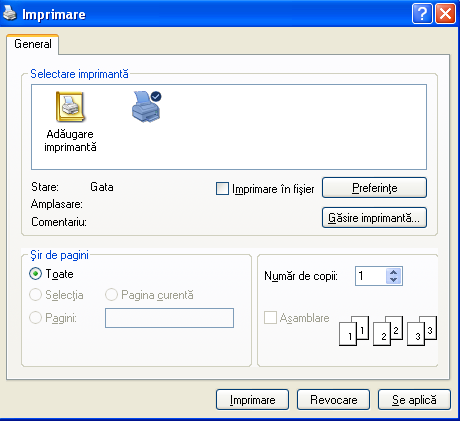Click the Găsire imprimantă button

coord(374,218)
